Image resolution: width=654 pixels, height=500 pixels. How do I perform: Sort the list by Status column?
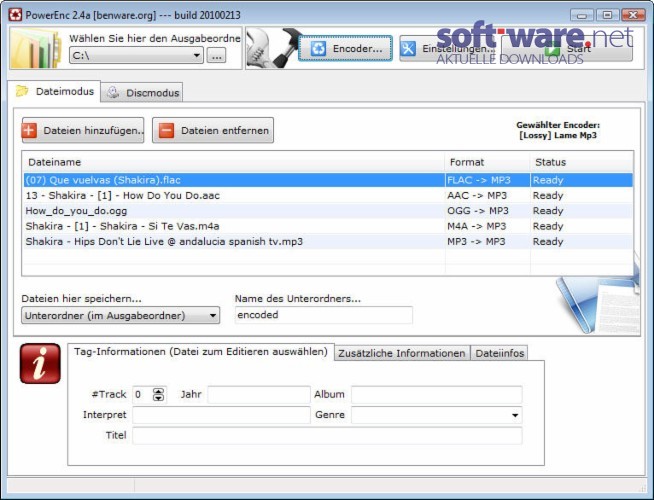click(582, 162)
